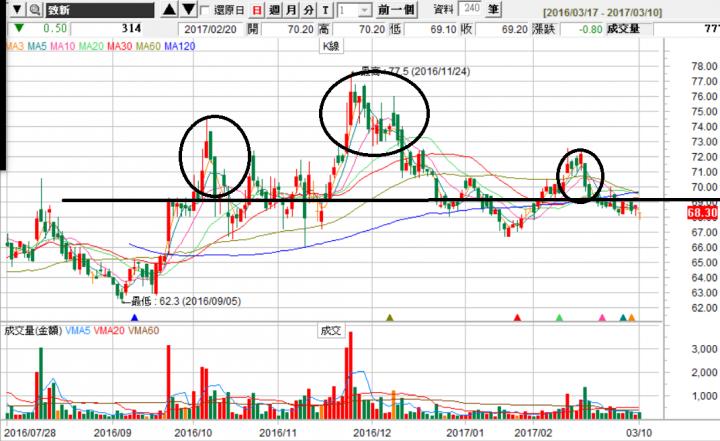Click the VMA60 volume average legend
The image size is (720, 441).
(143, 331)
